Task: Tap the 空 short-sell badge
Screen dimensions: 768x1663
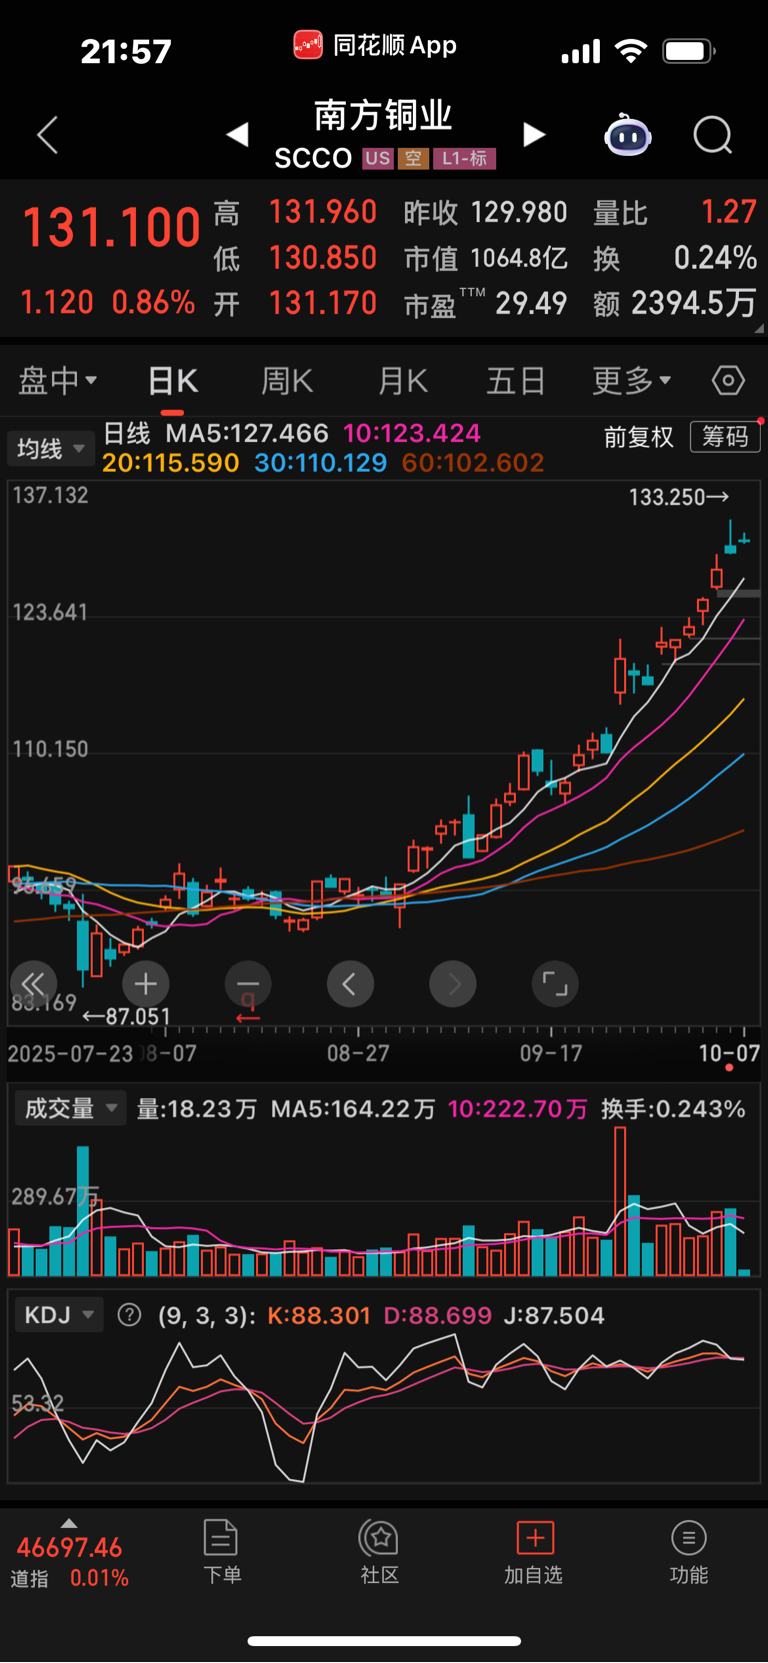Action: (x=413, y=158)
